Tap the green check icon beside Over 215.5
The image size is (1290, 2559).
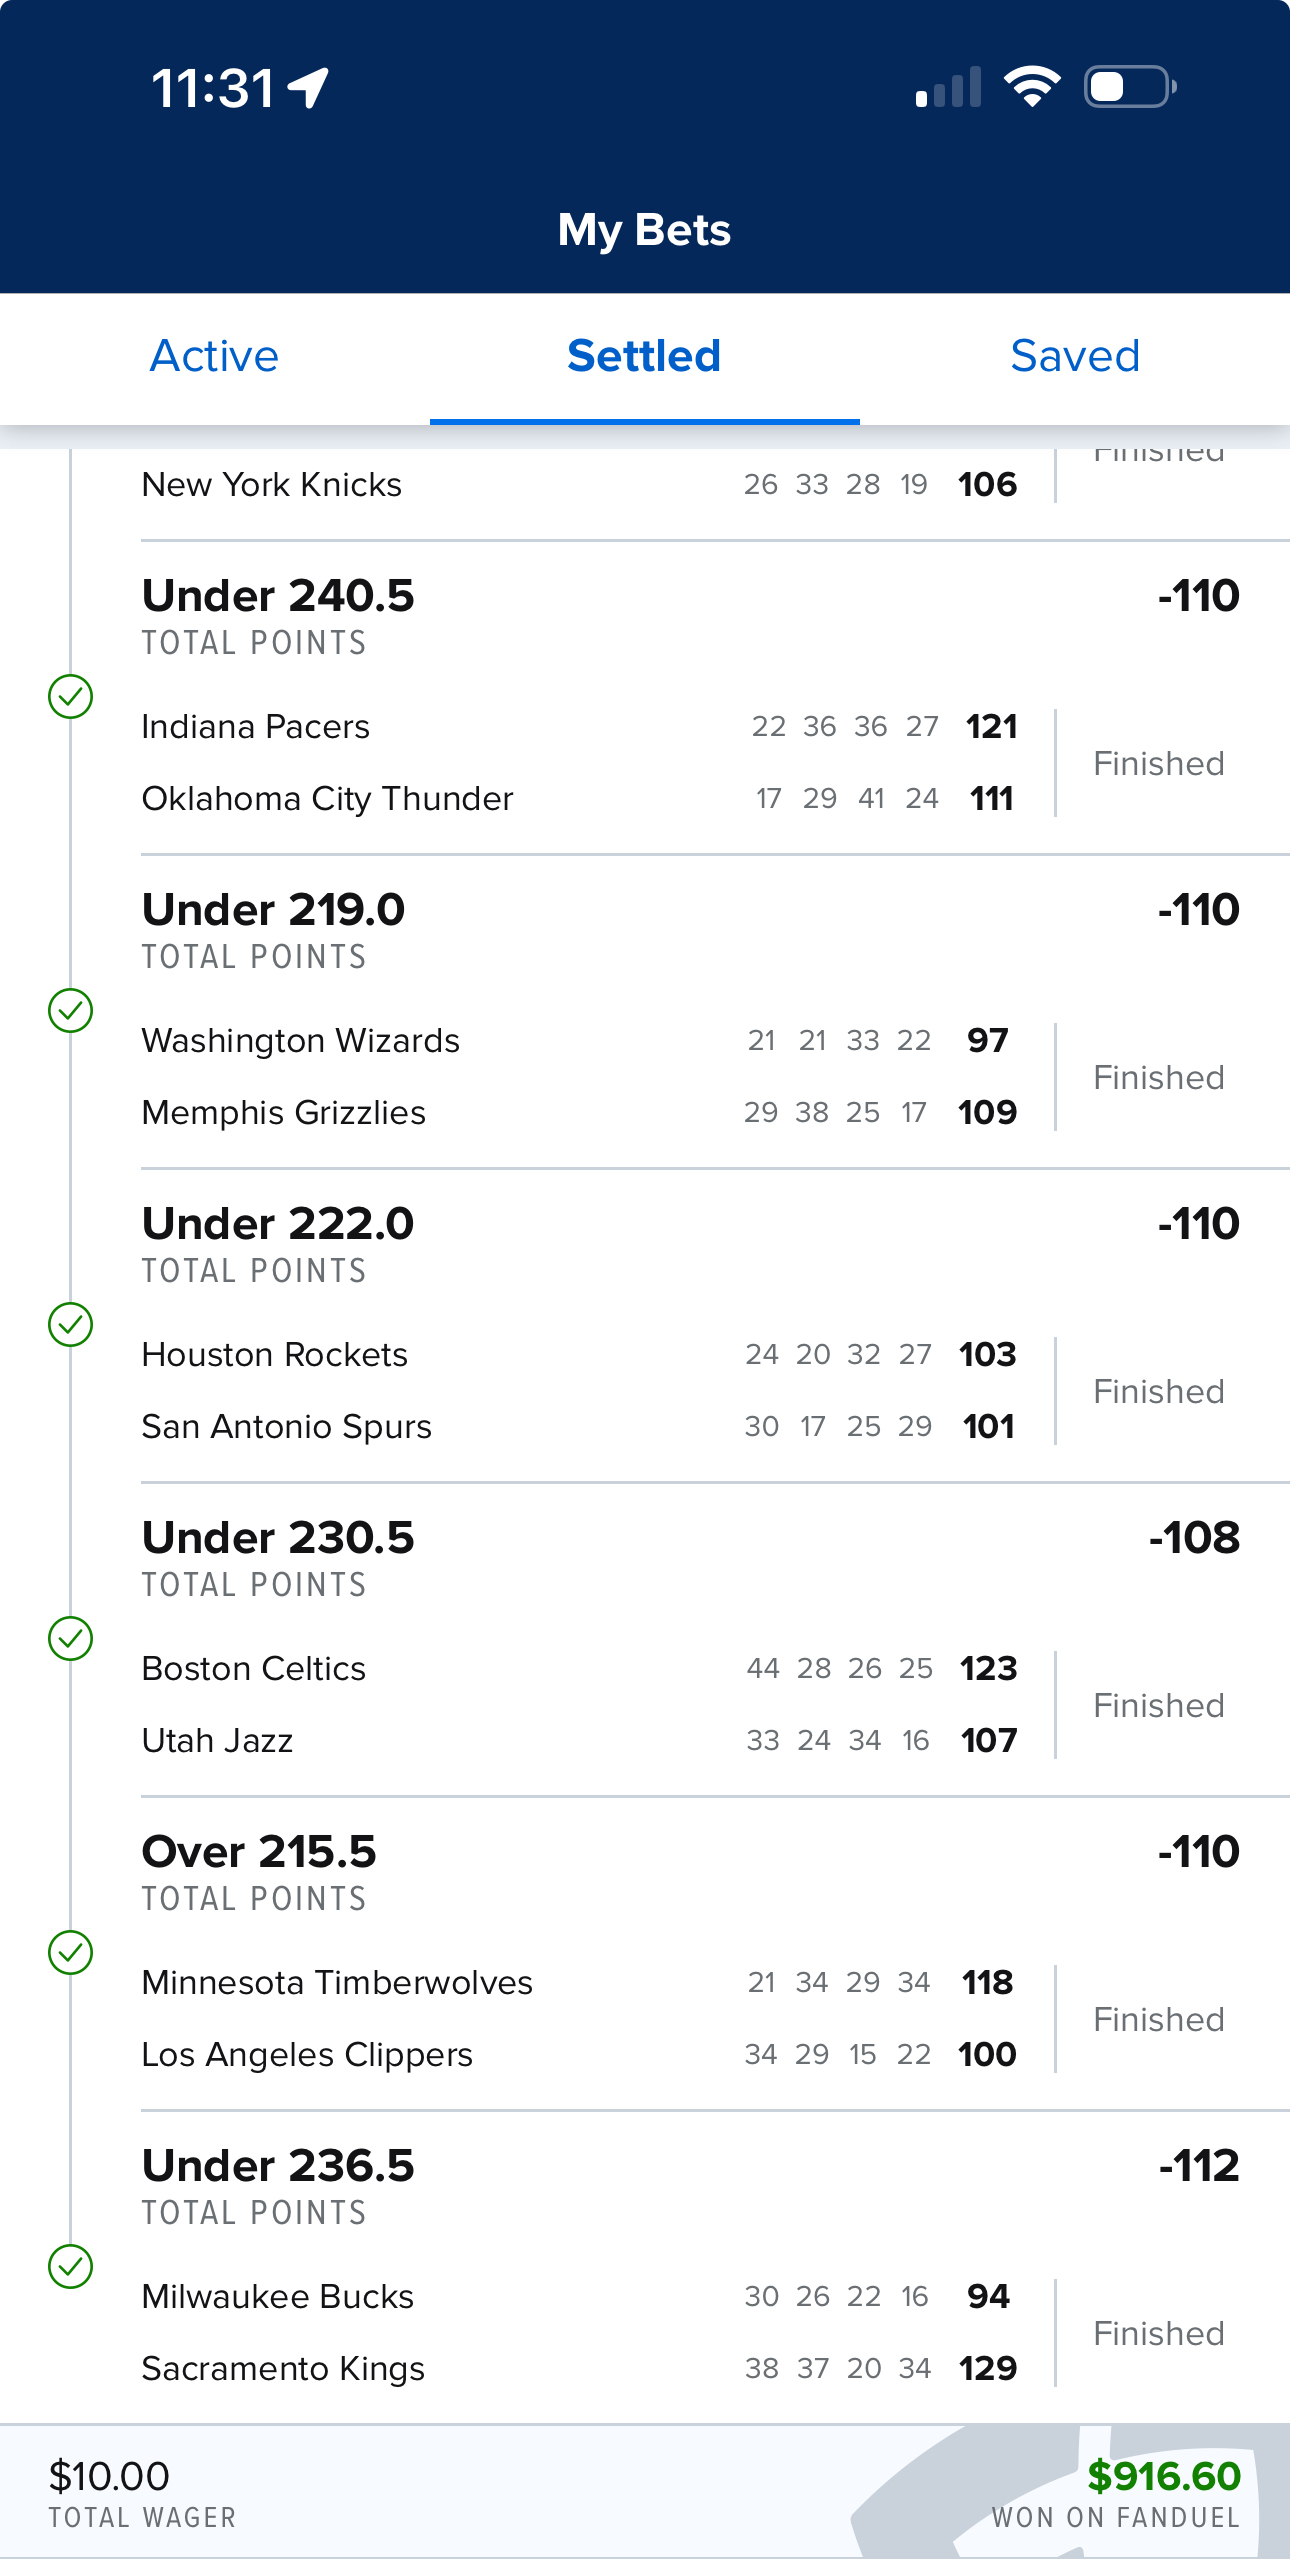(x=71, y=1952)
